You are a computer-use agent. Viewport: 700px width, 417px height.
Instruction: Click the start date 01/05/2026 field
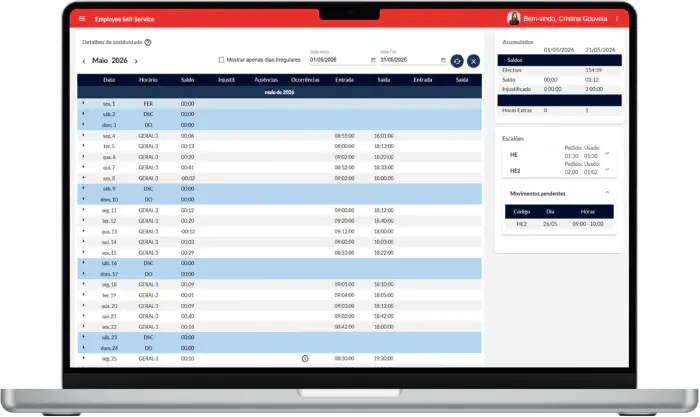click(x=339, y=60)
